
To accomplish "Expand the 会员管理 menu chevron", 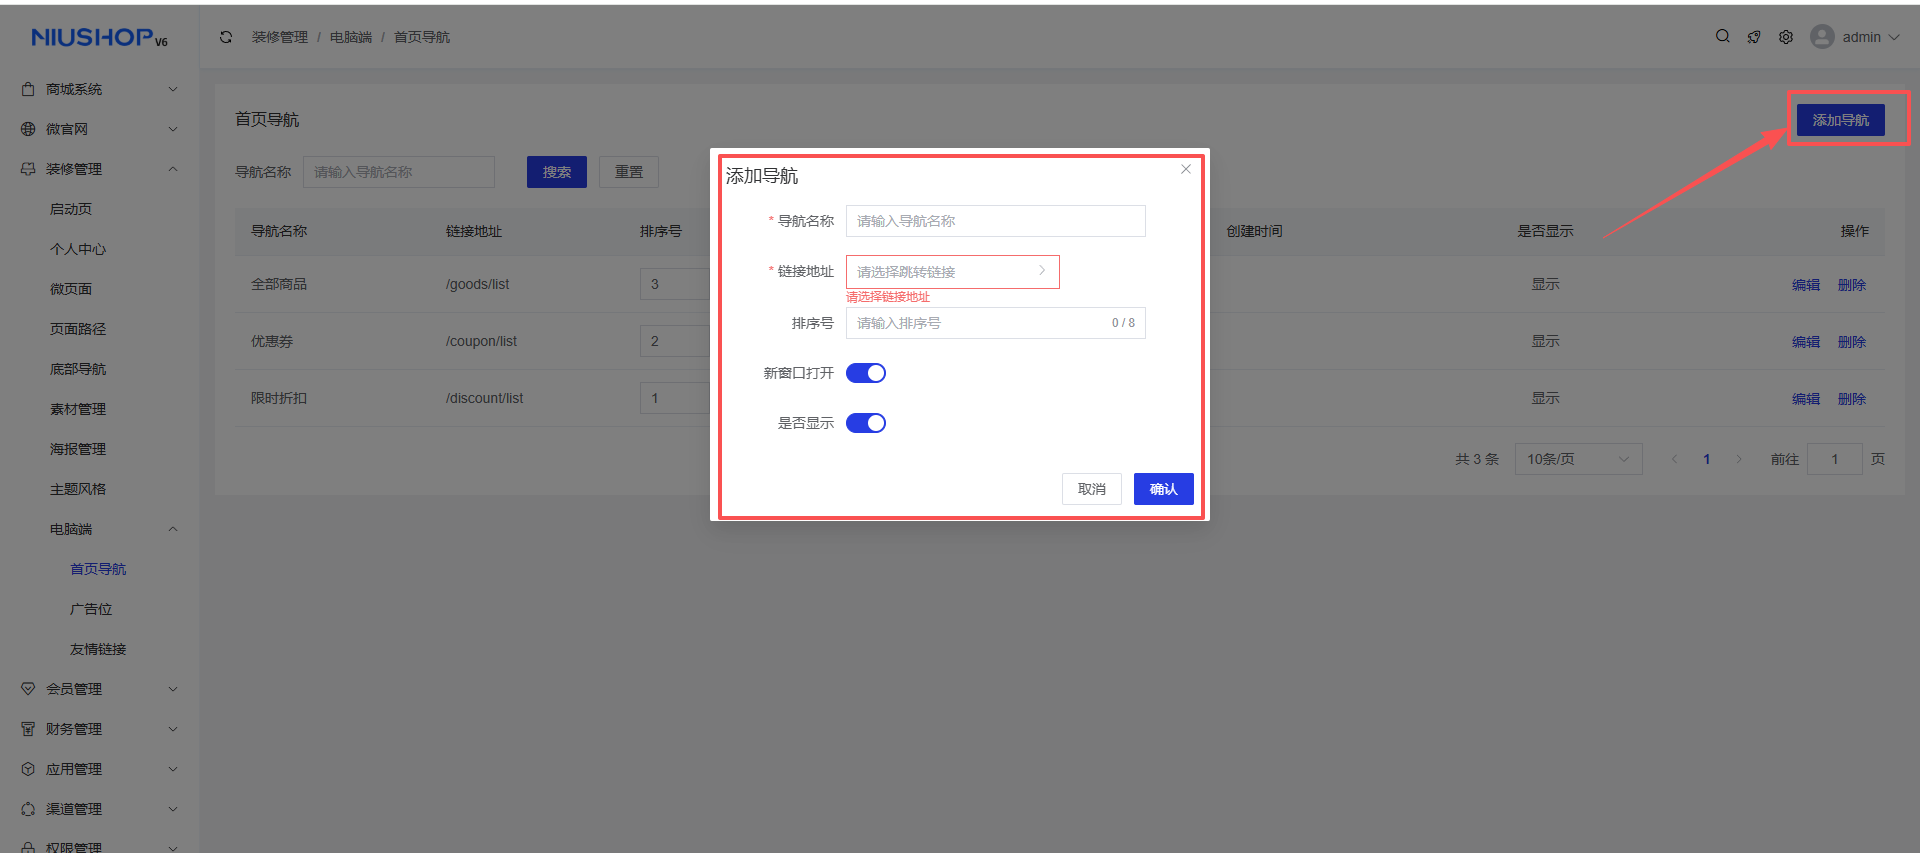I will click(173, 689).
